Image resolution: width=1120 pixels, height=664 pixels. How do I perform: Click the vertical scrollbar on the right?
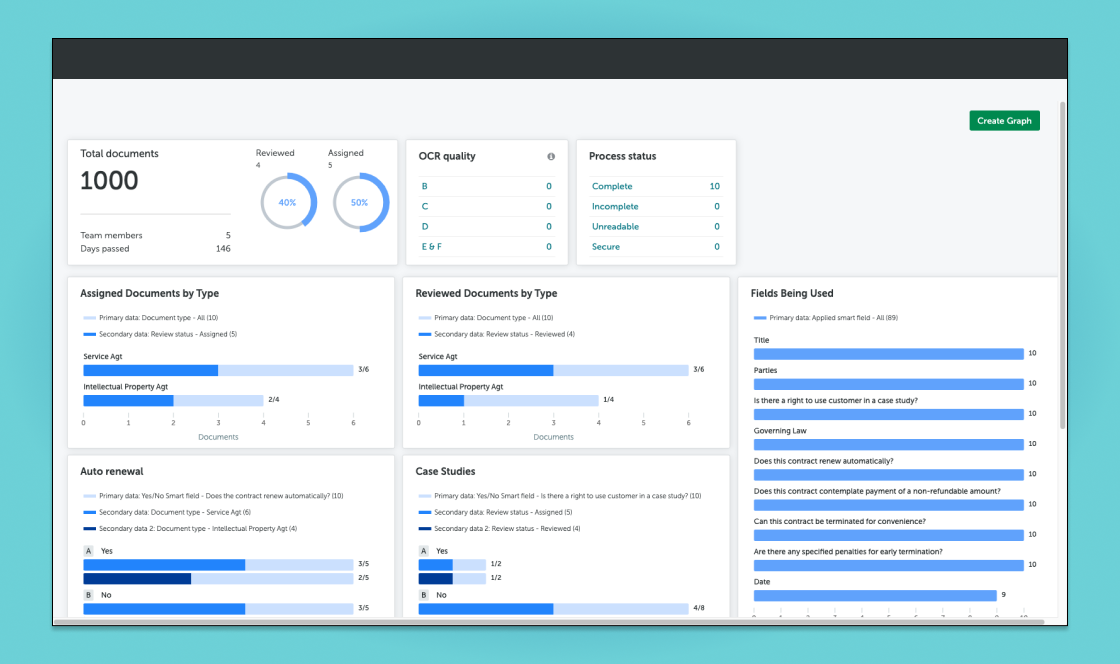(1062, 260)
